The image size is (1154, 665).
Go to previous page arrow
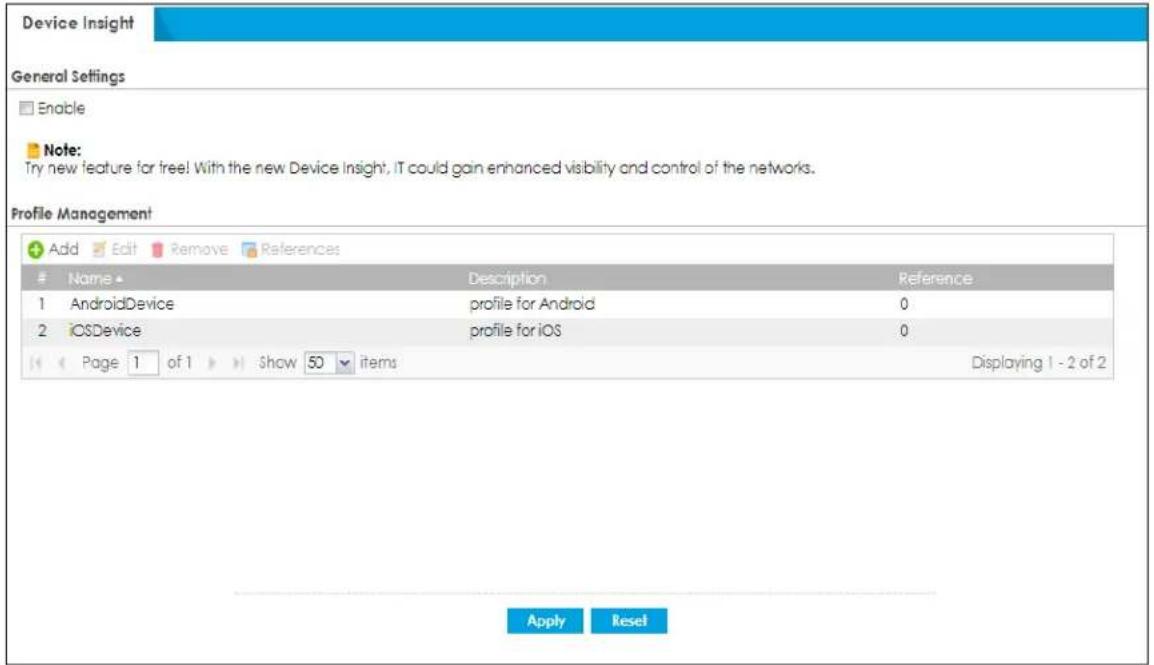[62, 363]
